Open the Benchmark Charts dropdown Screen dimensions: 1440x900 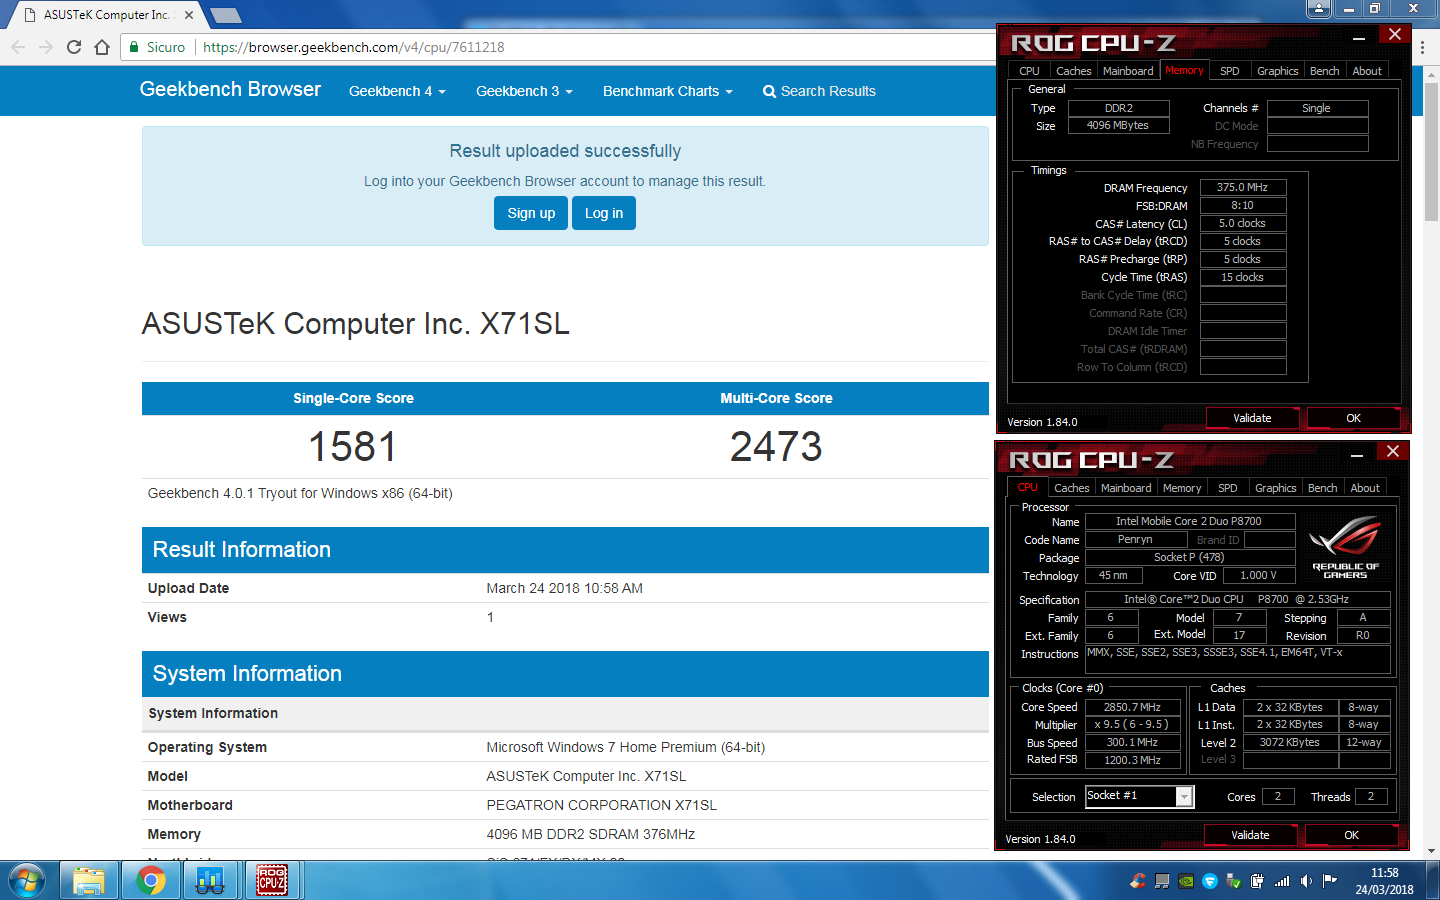click(x=668, y=91)
